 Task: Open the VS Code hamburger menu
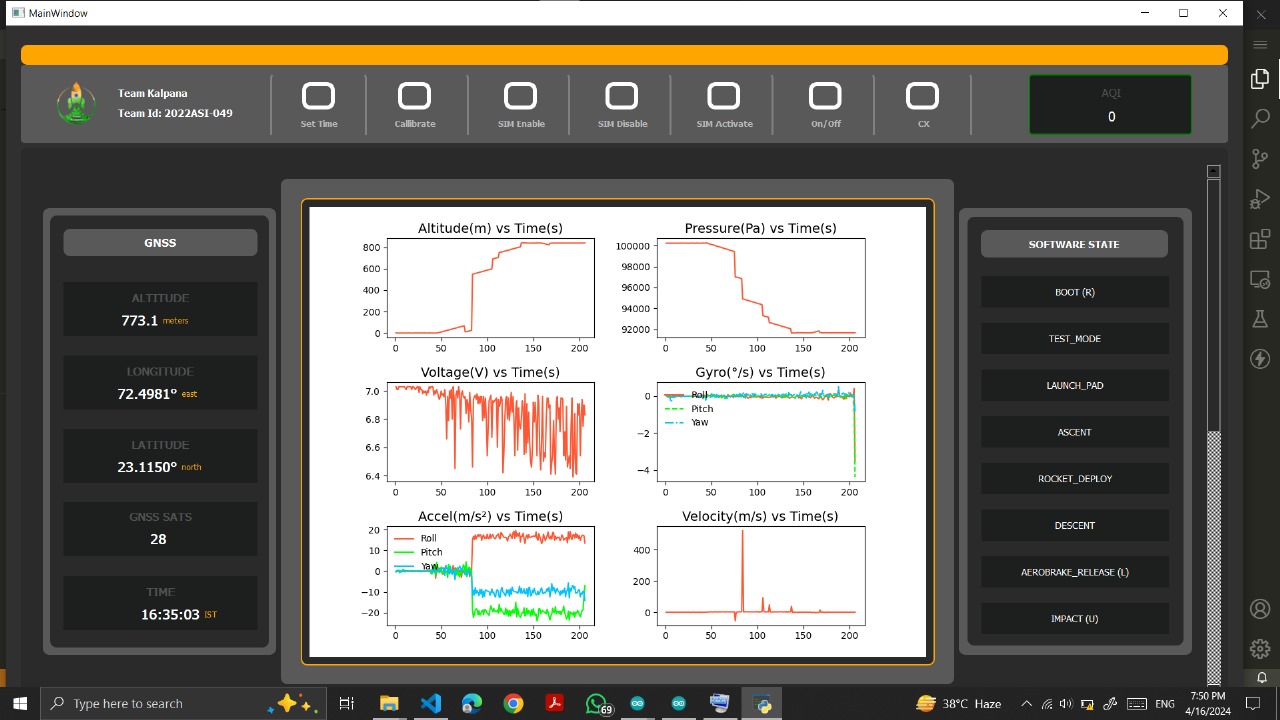[1260, 45]
